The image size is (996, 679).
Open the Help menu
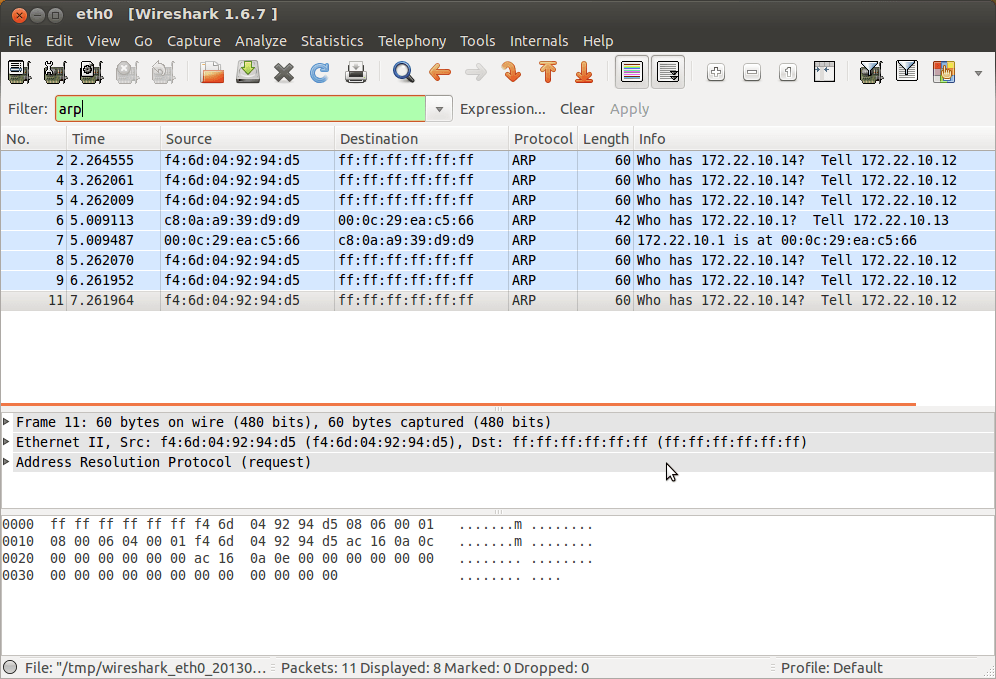(x=598, y=41)
